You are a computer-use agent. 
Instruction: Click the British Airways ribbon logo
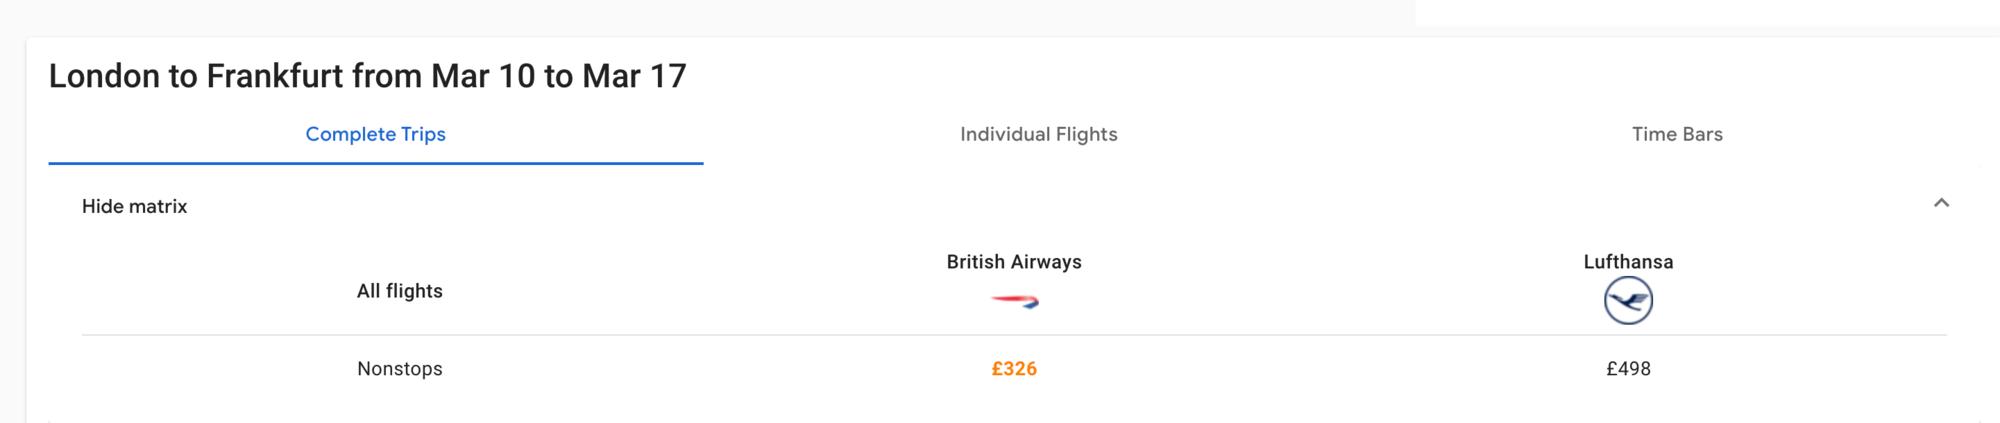pos(1014,301)
